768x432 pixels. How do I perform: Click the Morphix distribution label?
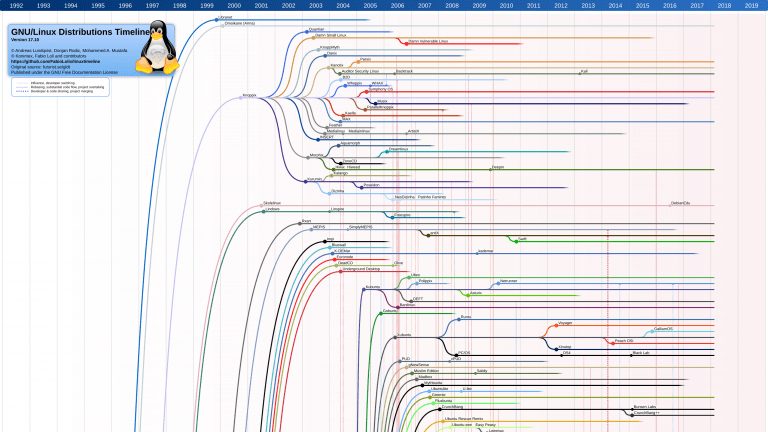pyautogui.click(x=316, y=155)
